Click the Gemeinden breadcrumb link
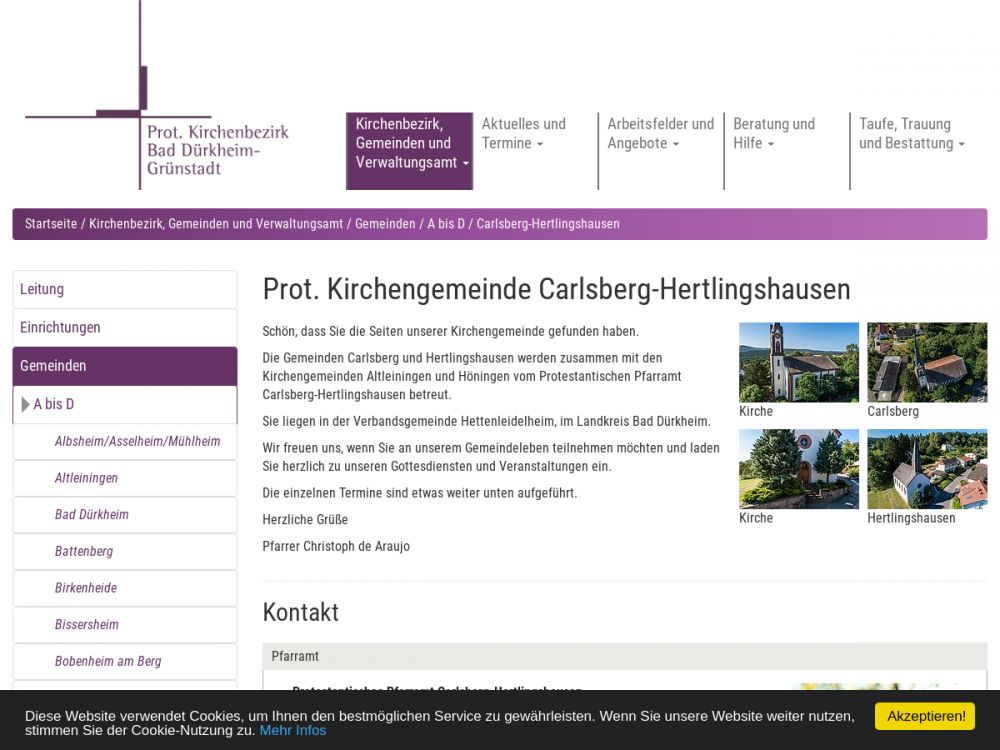The image size is (1000, 750). (x=385, y=224)
